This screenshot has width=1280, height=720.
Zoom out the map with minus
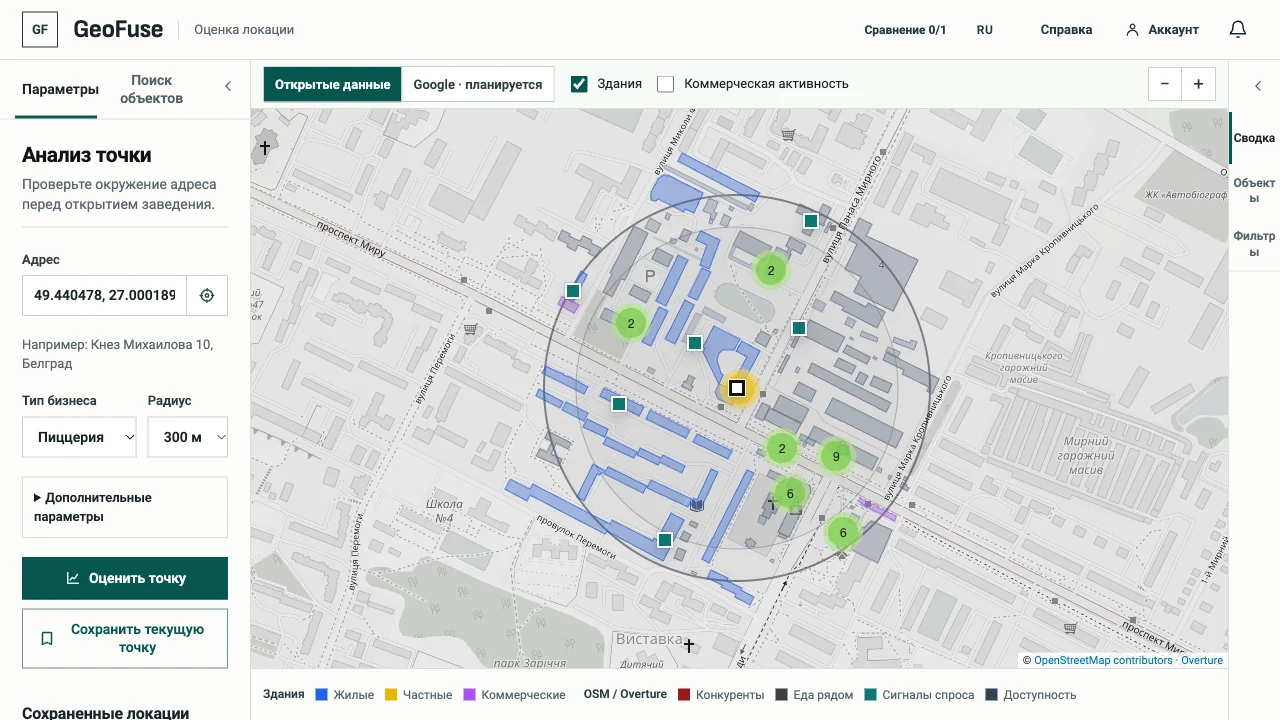coord(1165,85)
